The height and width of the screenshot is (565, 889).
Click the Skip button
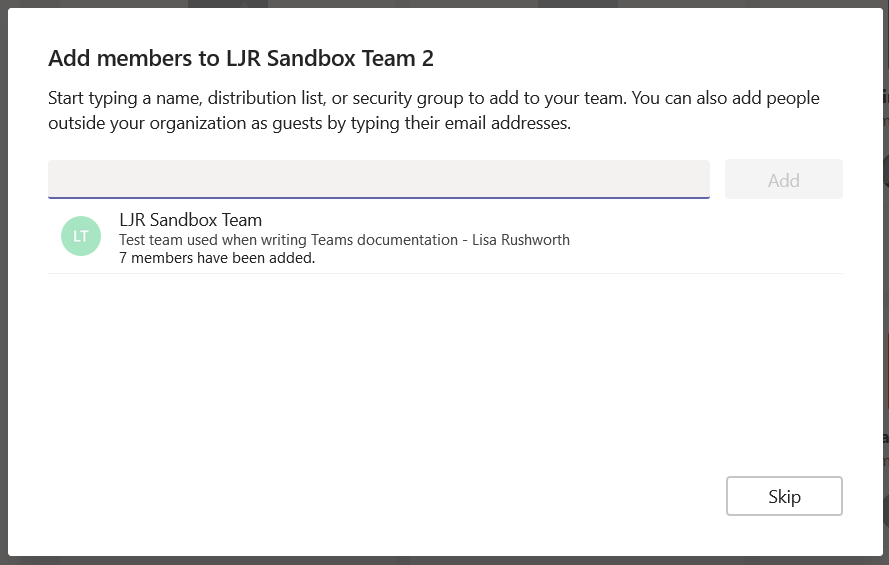(x=784, y=496)
